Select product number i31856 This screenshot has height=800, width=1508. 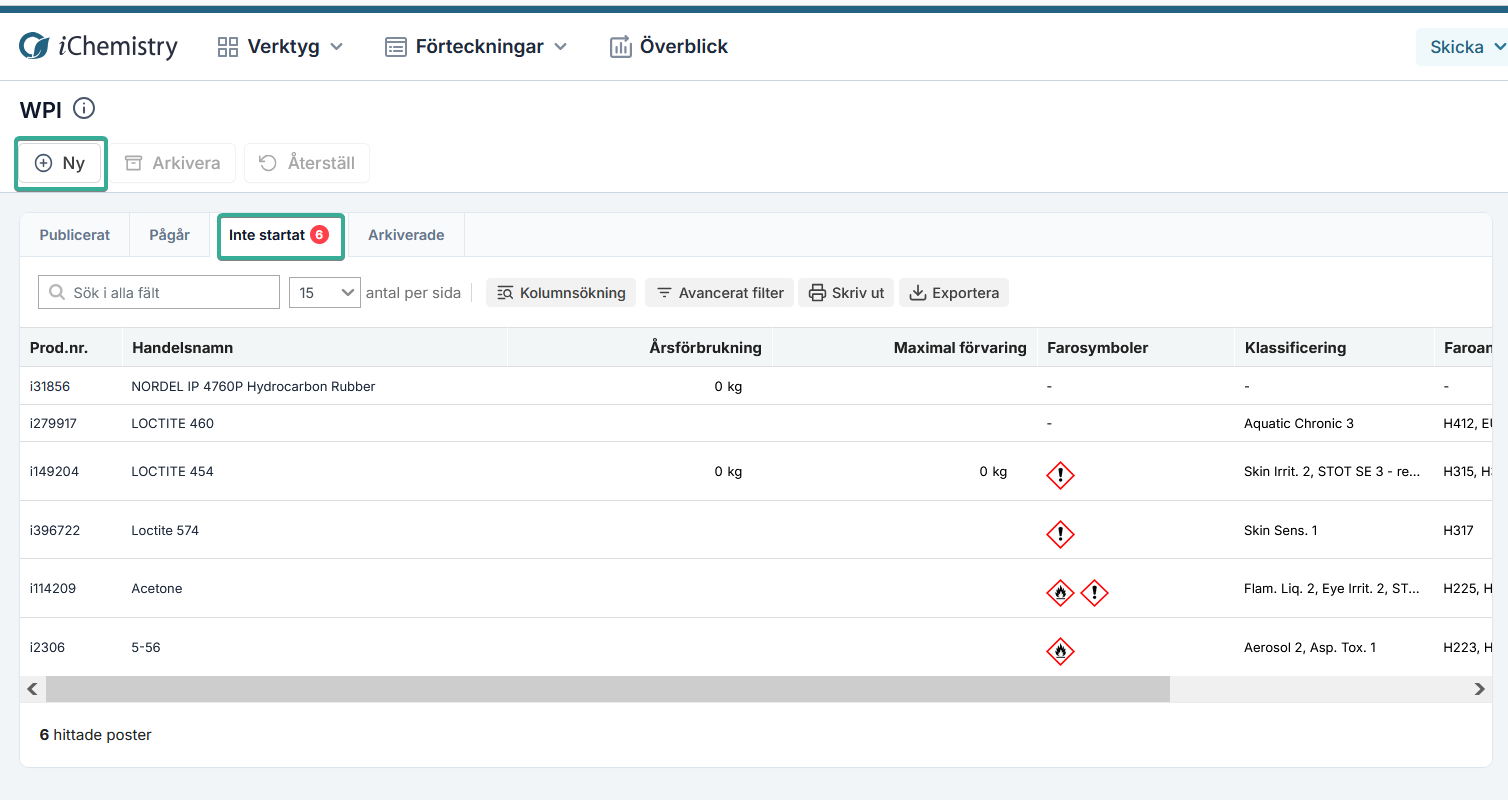click(50, 386)
